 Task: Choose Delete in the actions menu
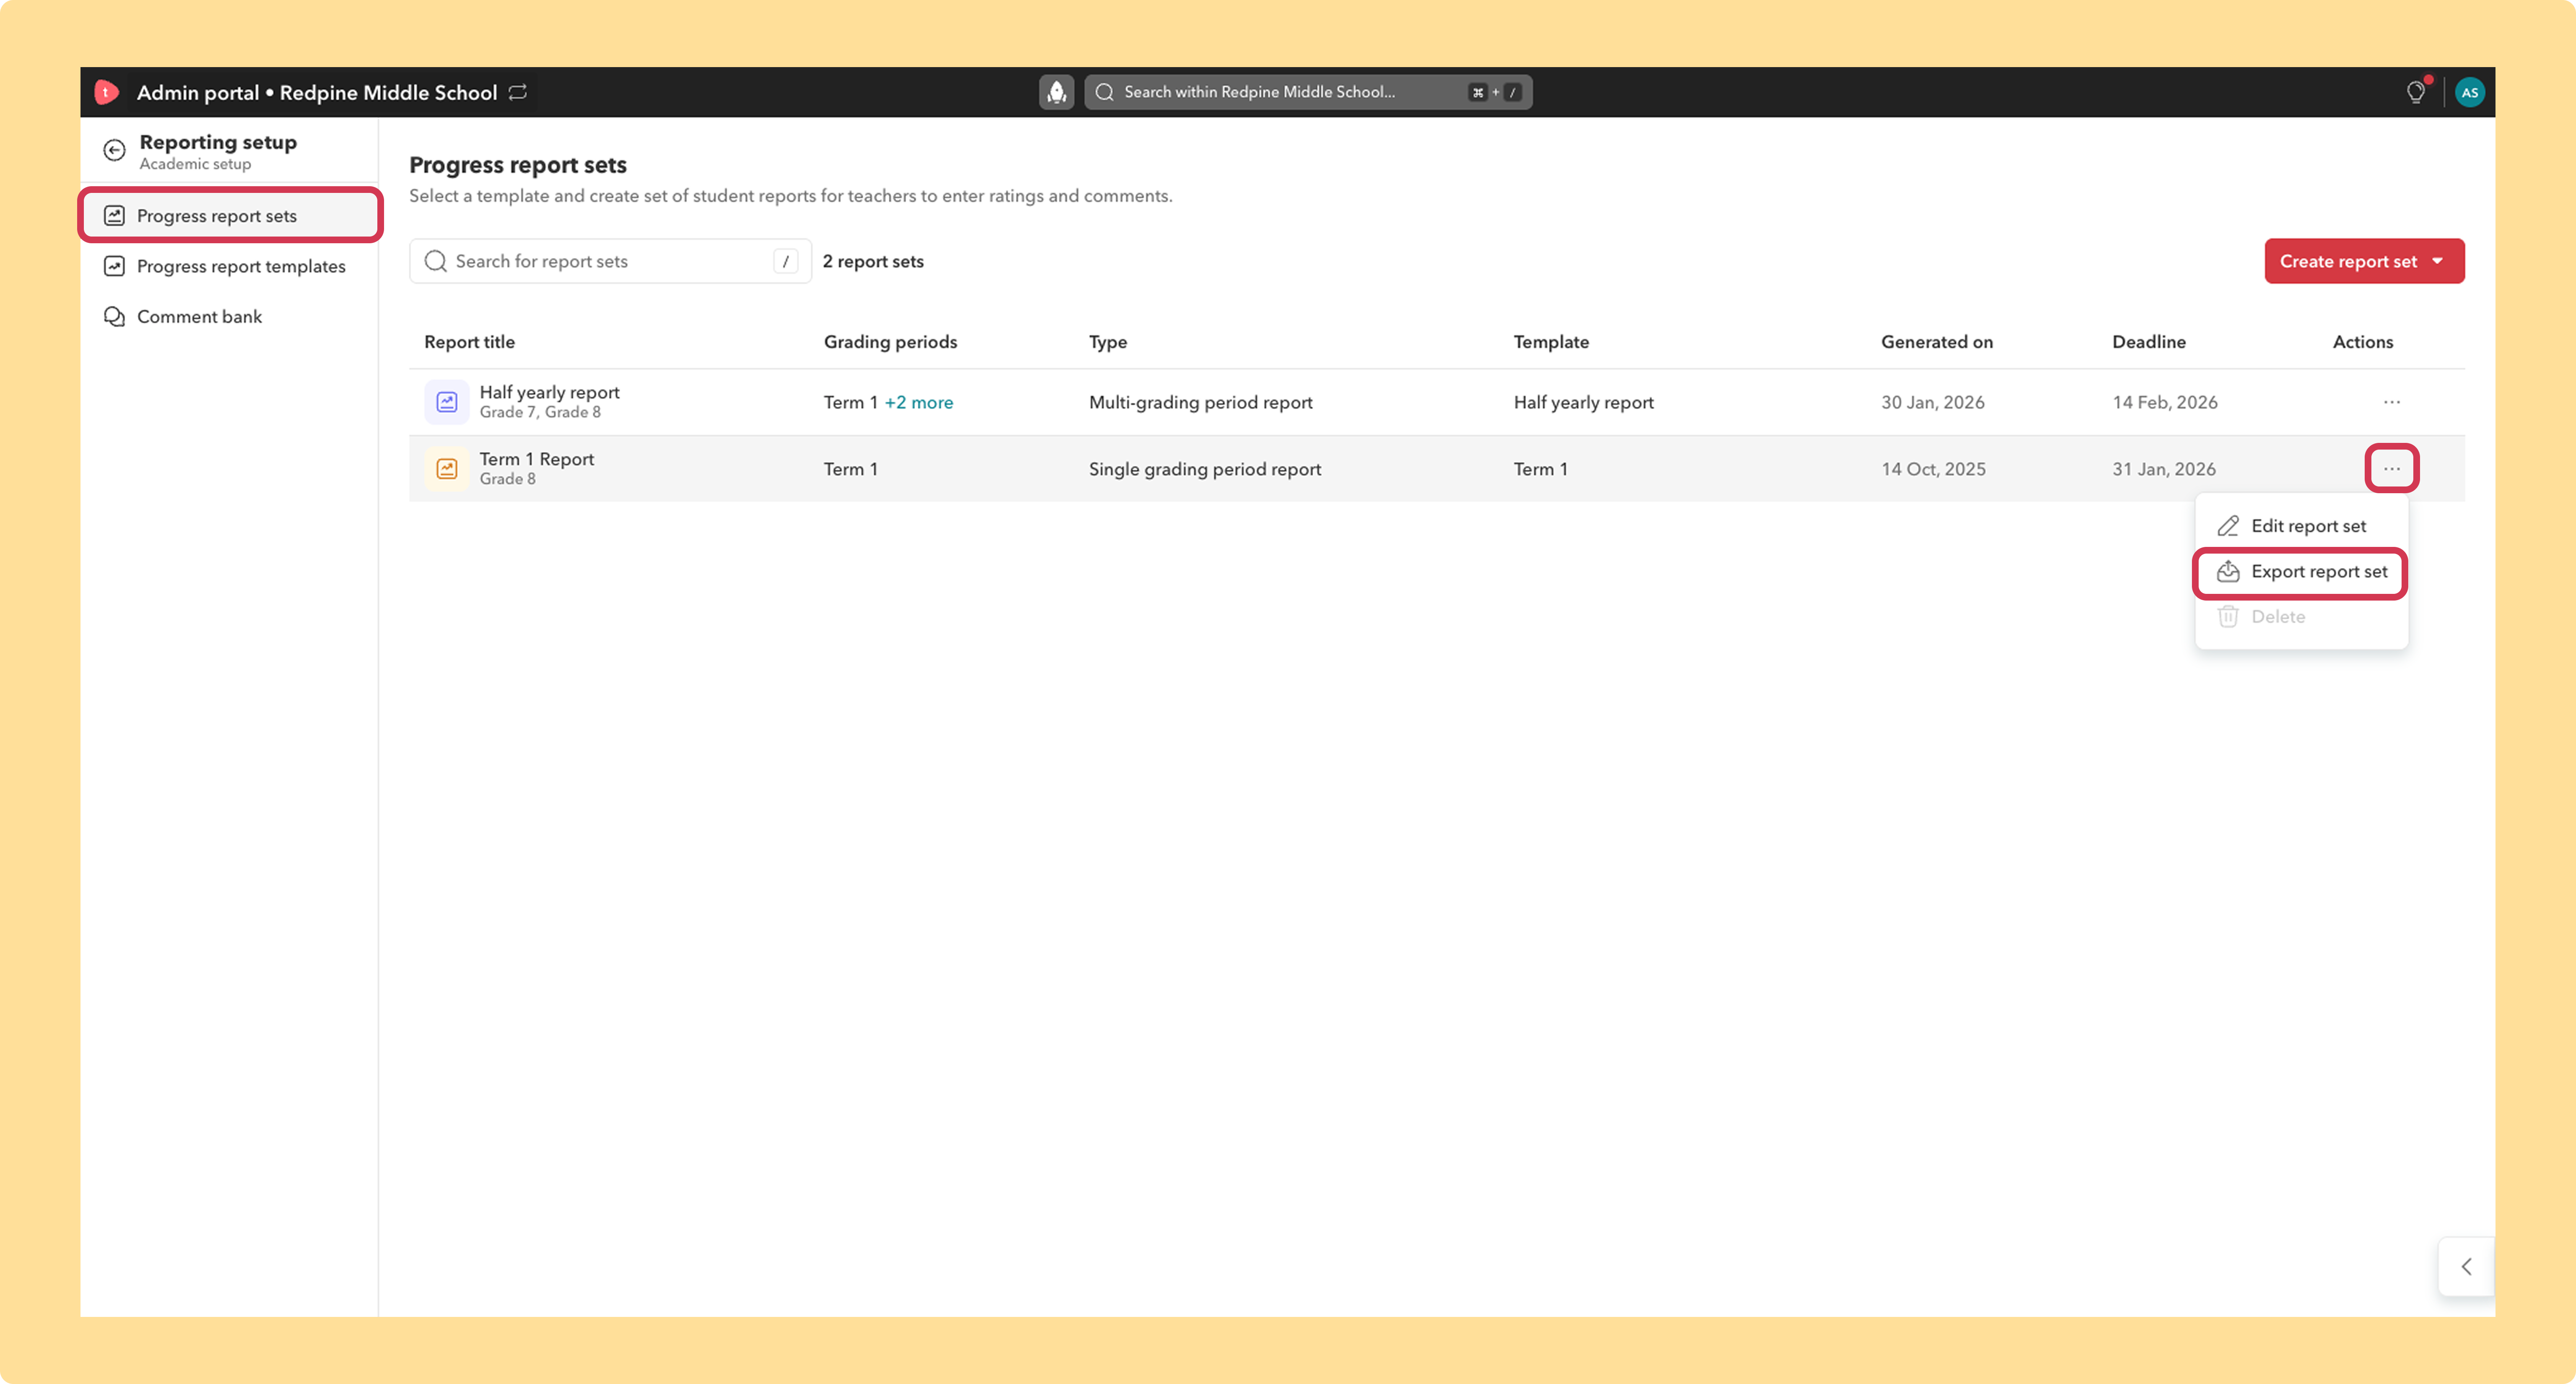(2301, 617)
